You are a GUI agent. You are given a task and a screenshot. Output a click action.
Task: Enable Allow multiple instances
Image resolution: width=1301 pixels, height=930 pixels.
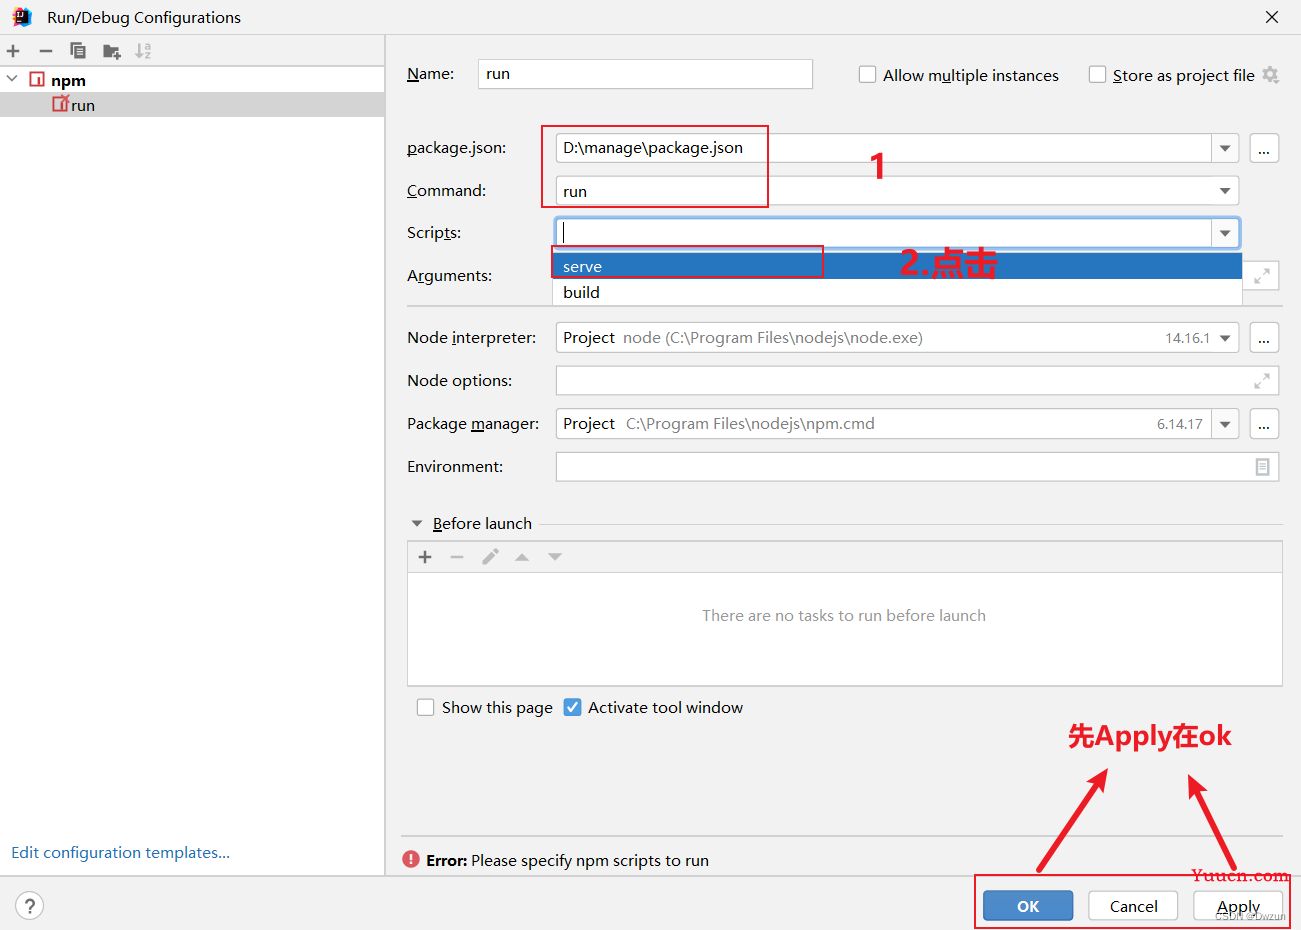click(868, 75)
